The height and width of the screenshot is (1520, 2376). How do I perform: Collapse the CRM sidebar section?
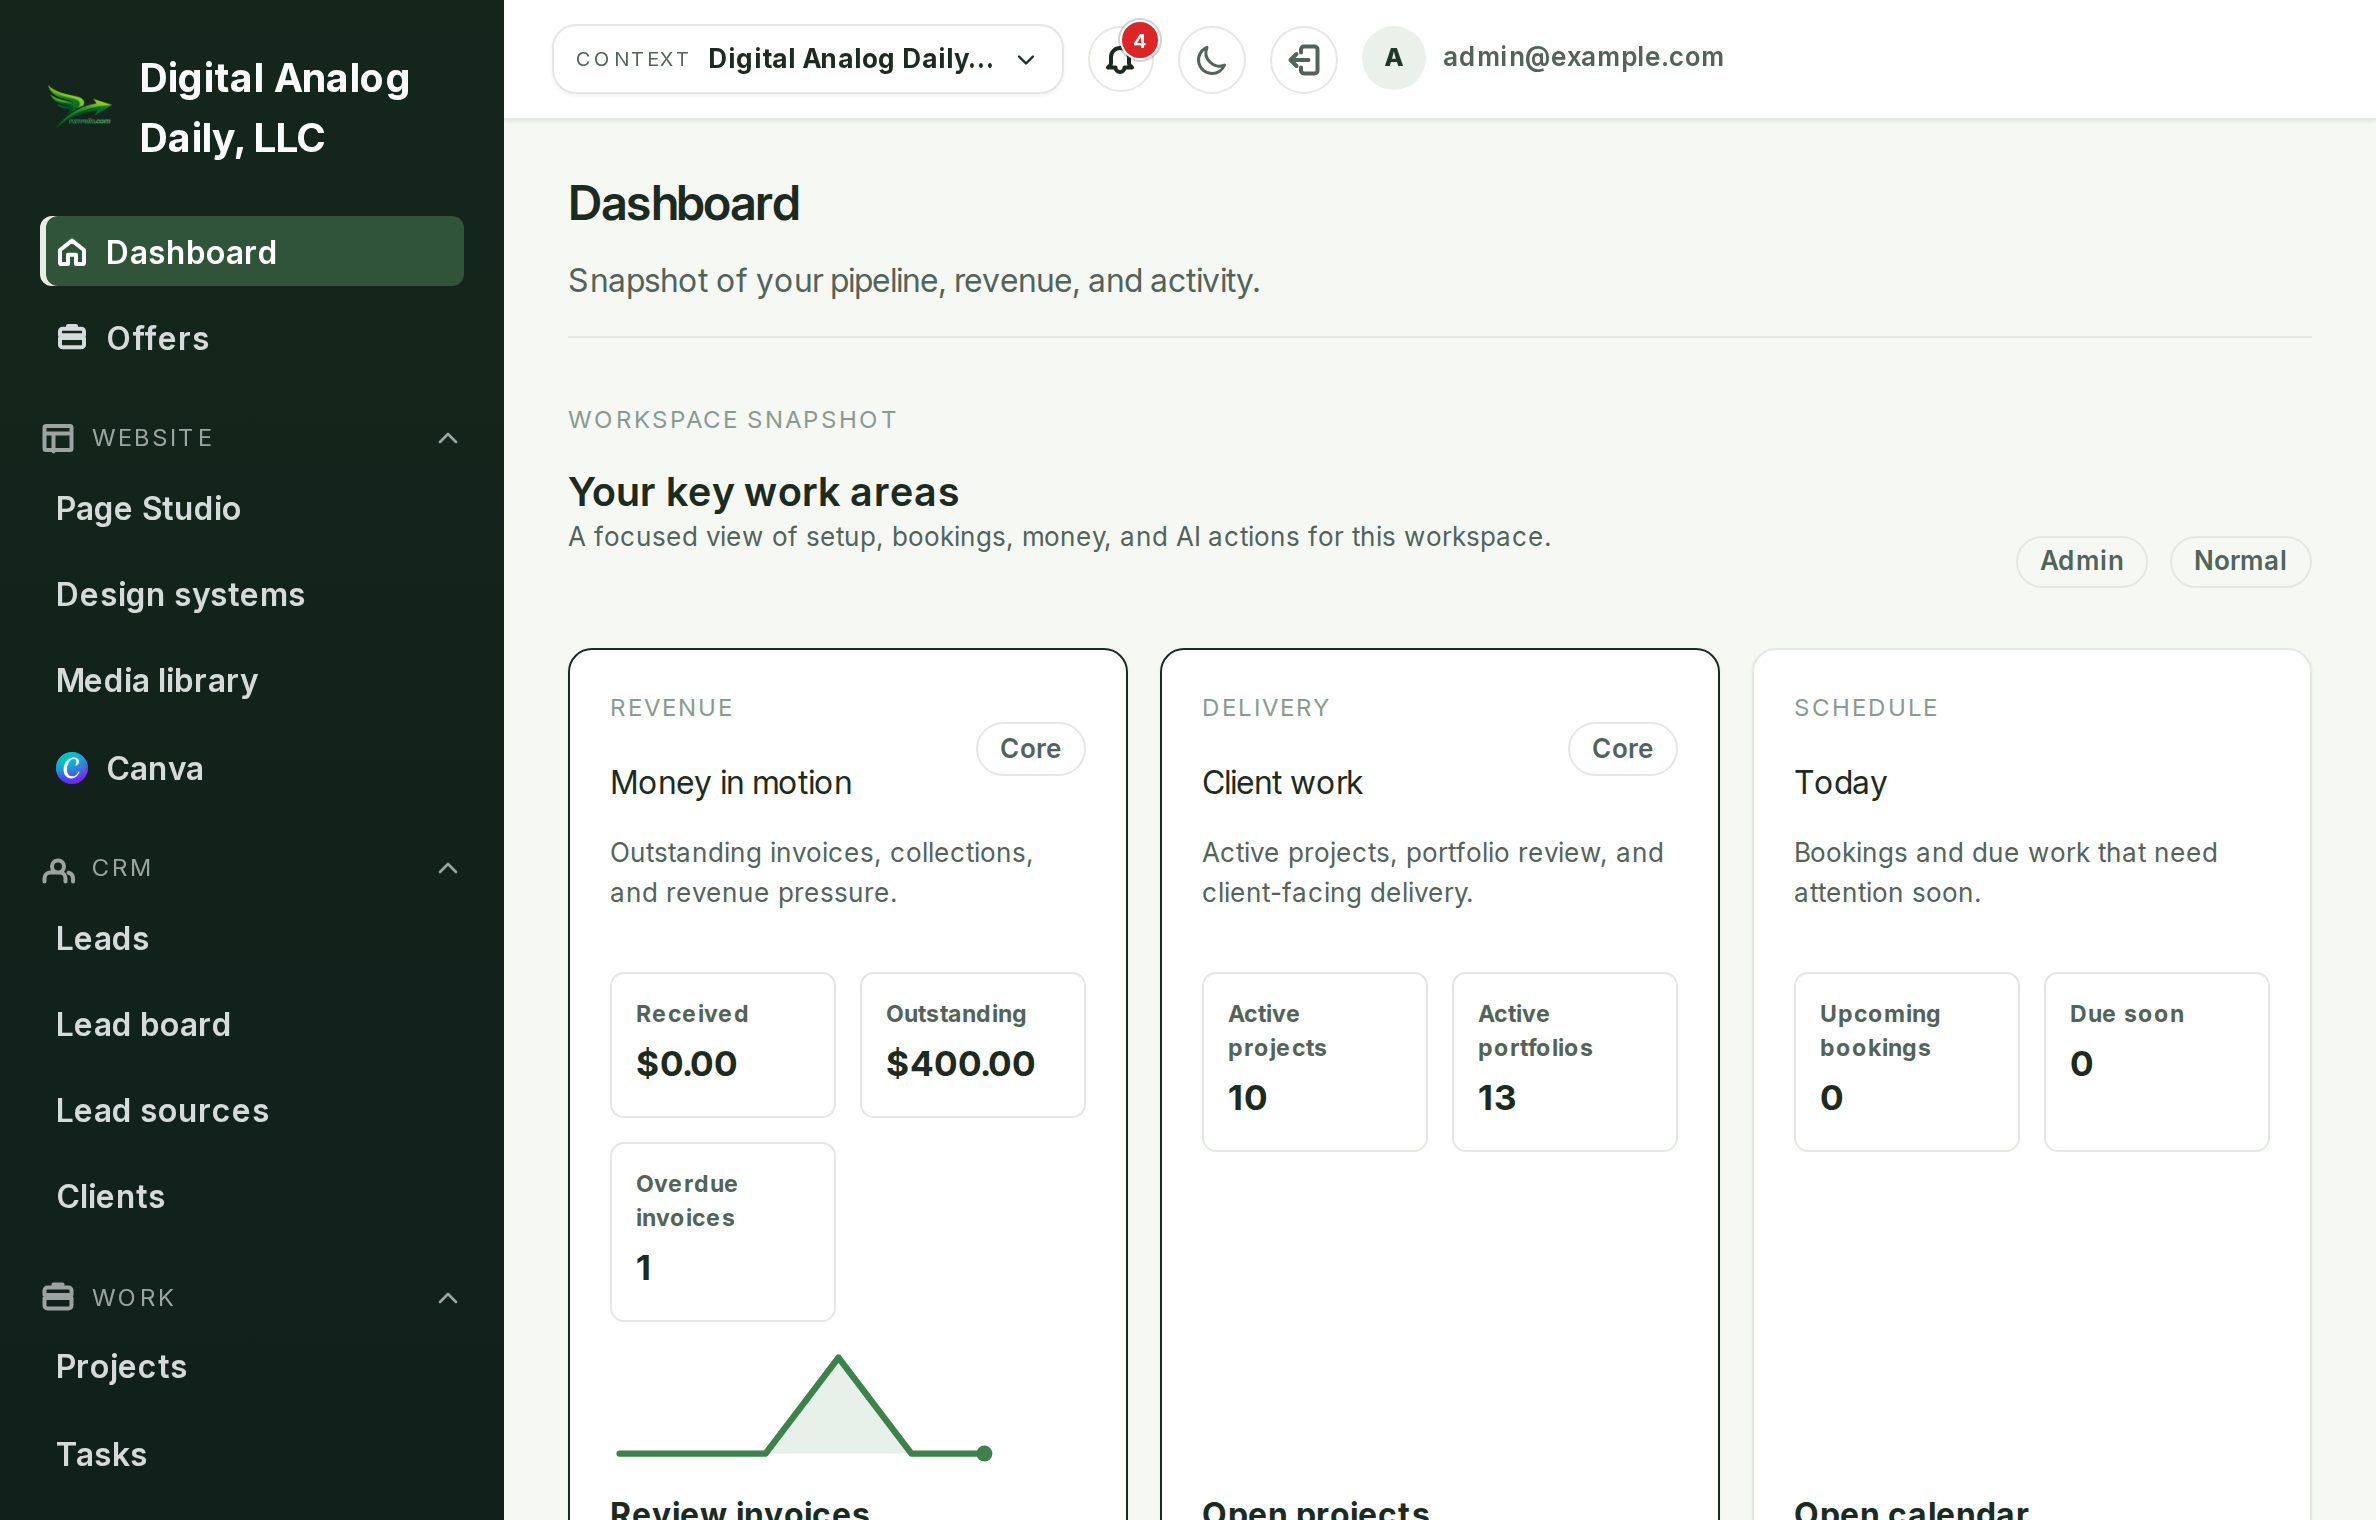(x=448, y=868)
